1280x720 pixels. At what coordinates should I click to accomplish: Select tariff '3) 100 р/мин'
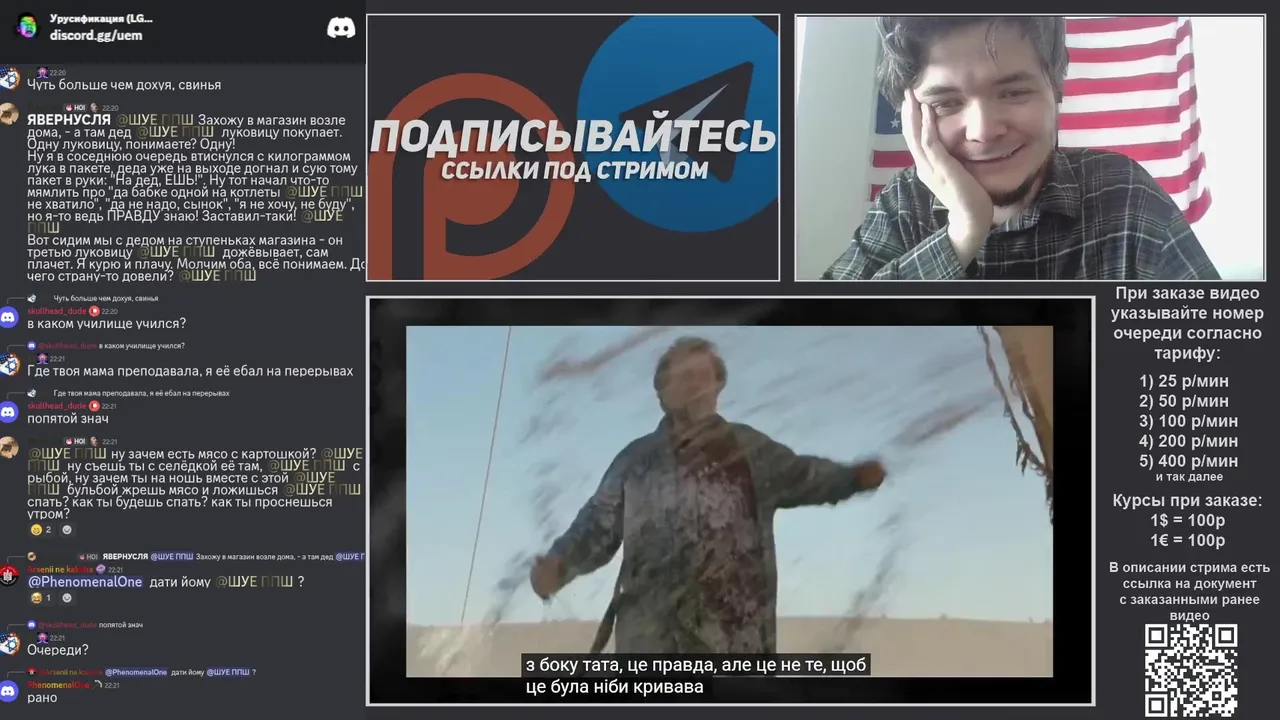[1188, 421]
